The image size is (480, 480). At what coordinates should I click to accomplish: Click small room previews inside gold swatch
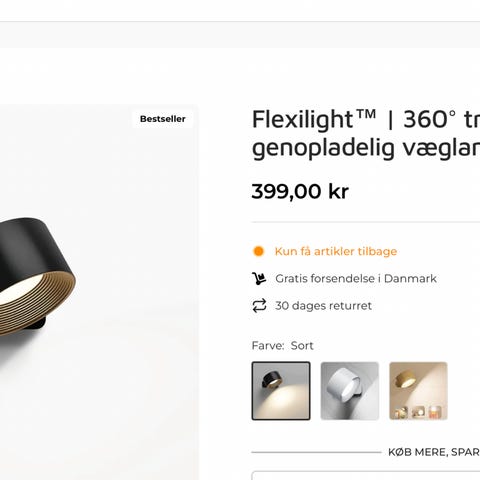coord(418,412)
